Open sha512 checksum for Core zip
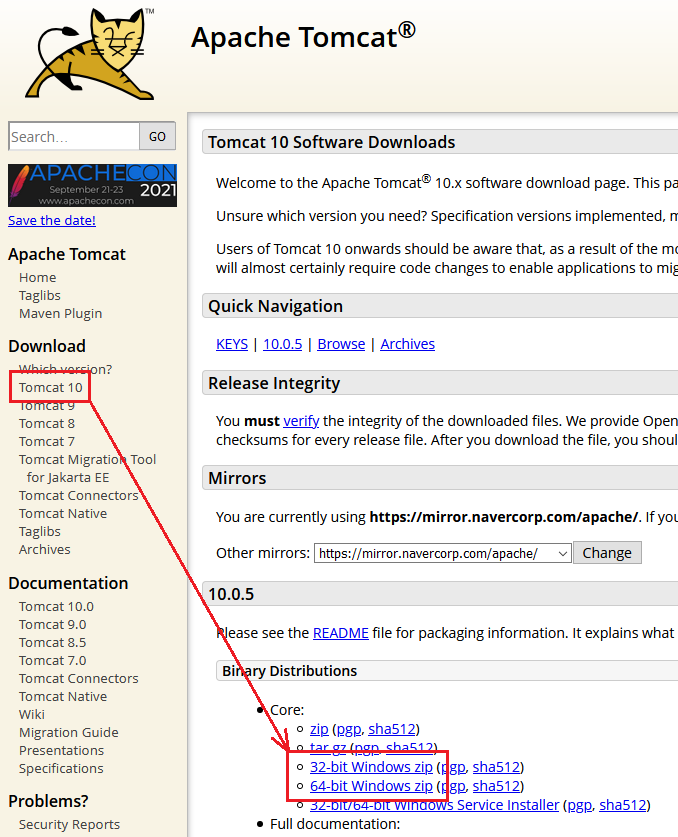 click(x=392, y=729)
